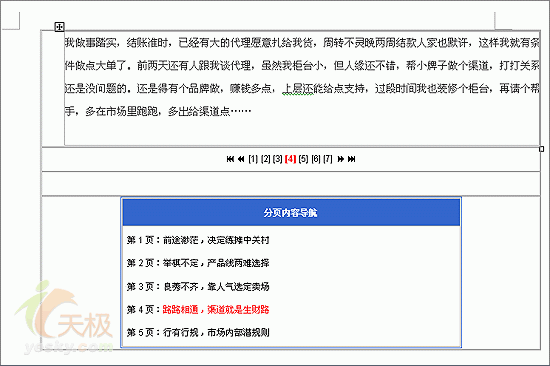550x366 pixels.
Task: Click the line starting 件做点大单了
Action: tap(302, 66)
